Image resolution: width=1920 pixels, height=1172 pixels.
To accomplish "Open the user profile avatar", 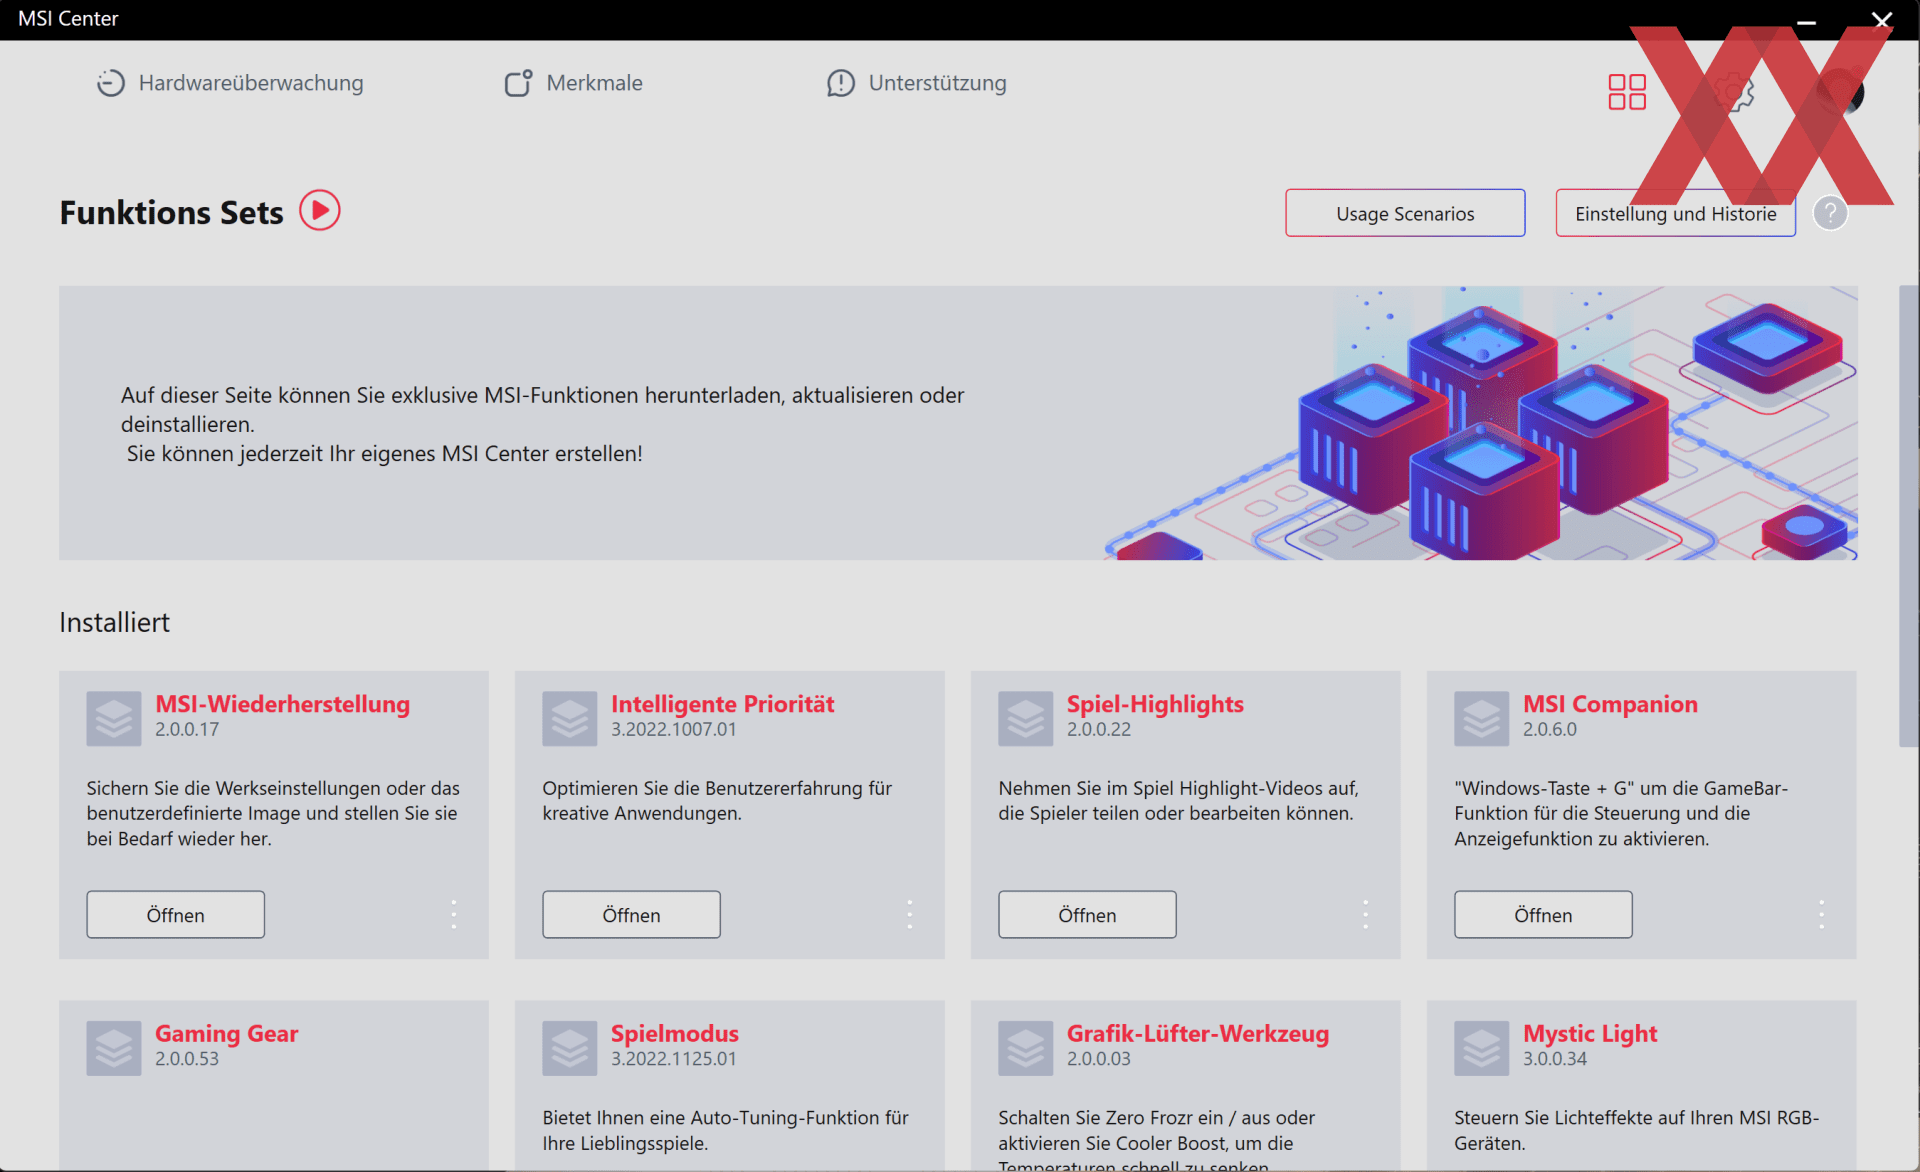I will [1841, 92].
